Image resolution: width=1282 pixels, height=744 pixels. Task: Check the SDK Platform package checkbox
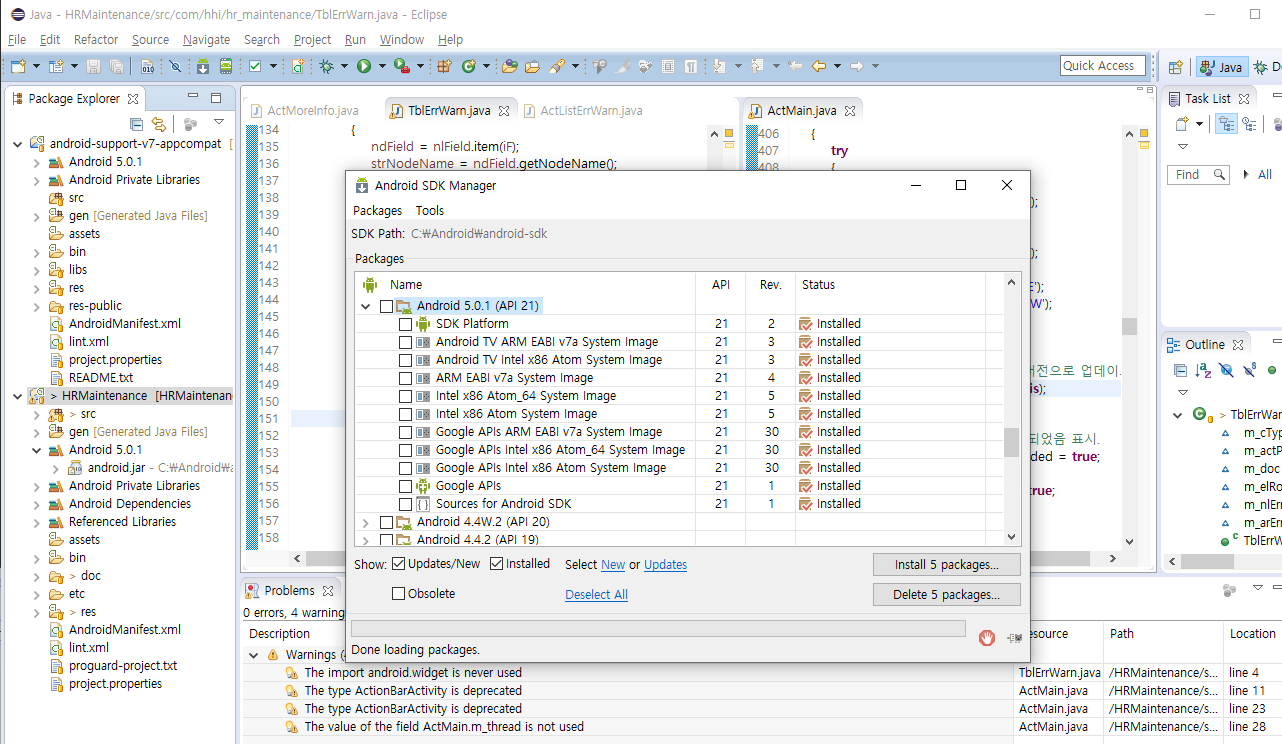point(405,324)
